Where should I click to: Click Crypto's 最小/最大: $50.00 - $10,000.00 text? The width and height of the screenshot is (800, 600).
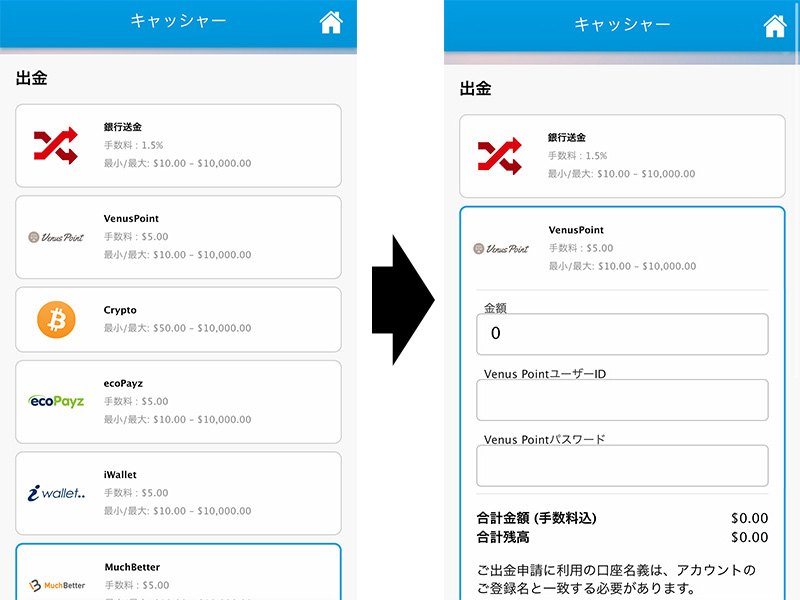click(178, 328)
